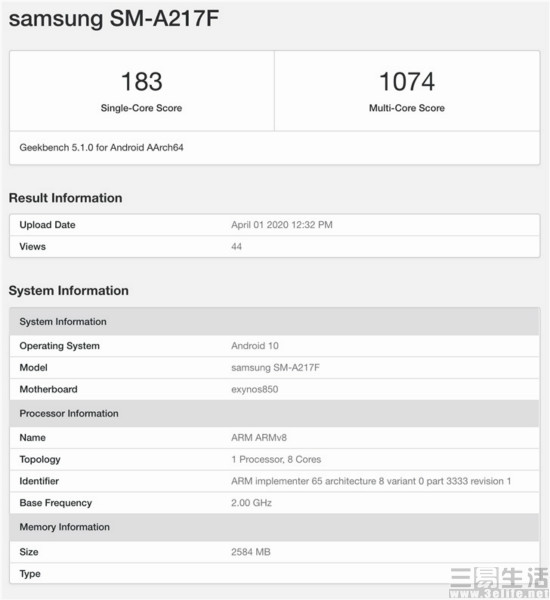Click the memory 'Type' row label
Viewport: 550px width, 600px height.
(30, 574)
